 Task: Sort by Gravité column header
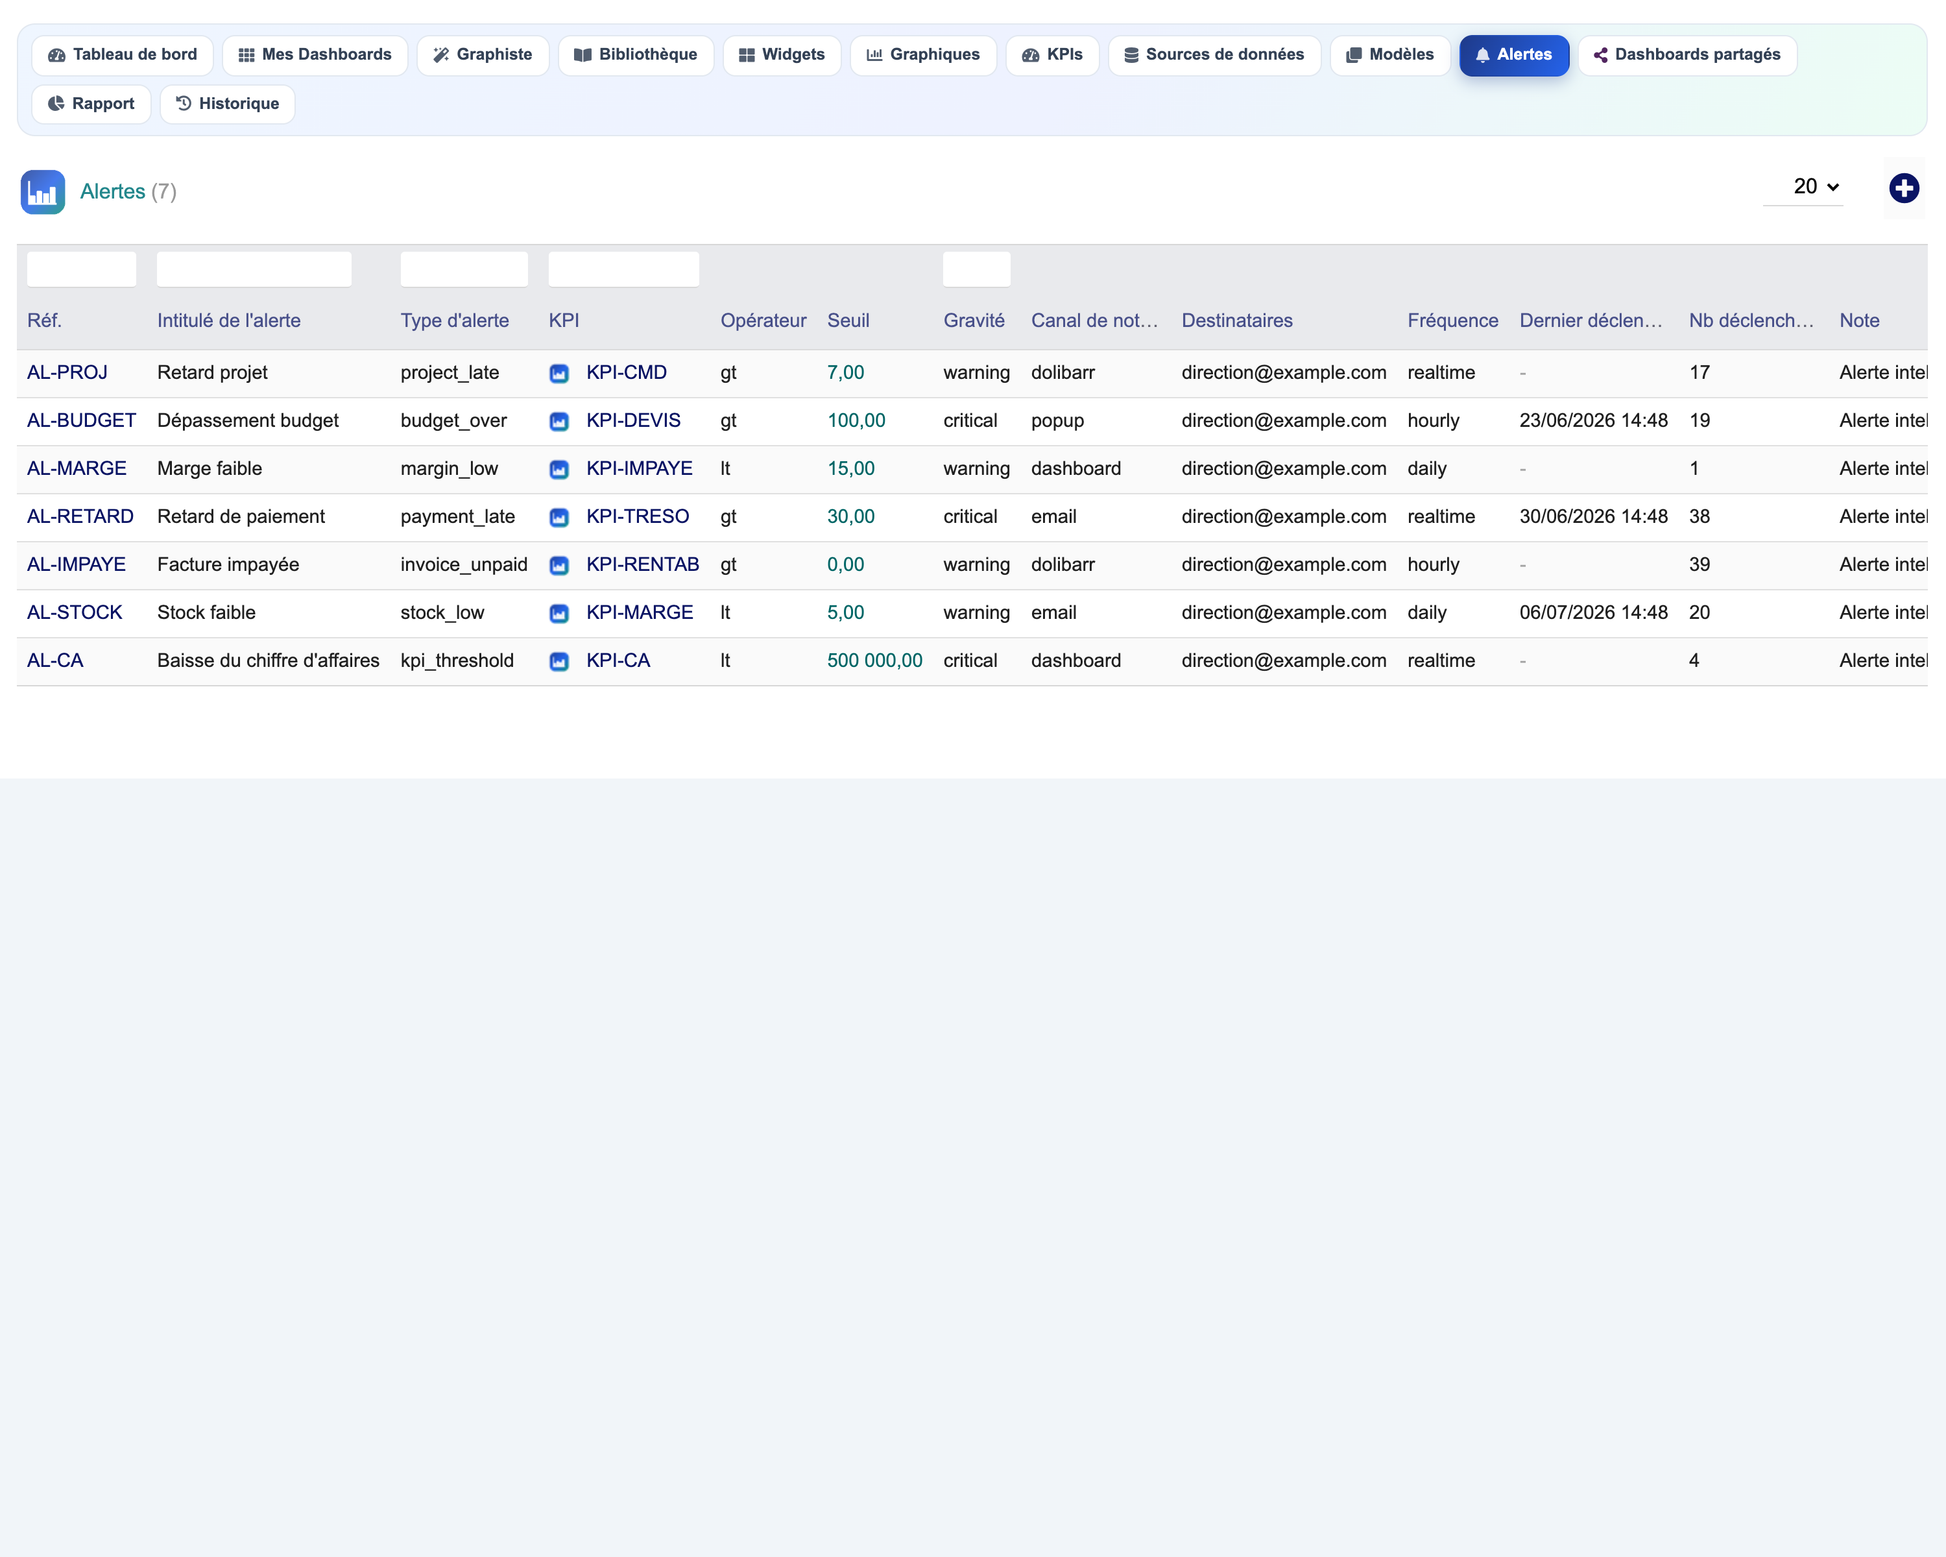point(974,321)
